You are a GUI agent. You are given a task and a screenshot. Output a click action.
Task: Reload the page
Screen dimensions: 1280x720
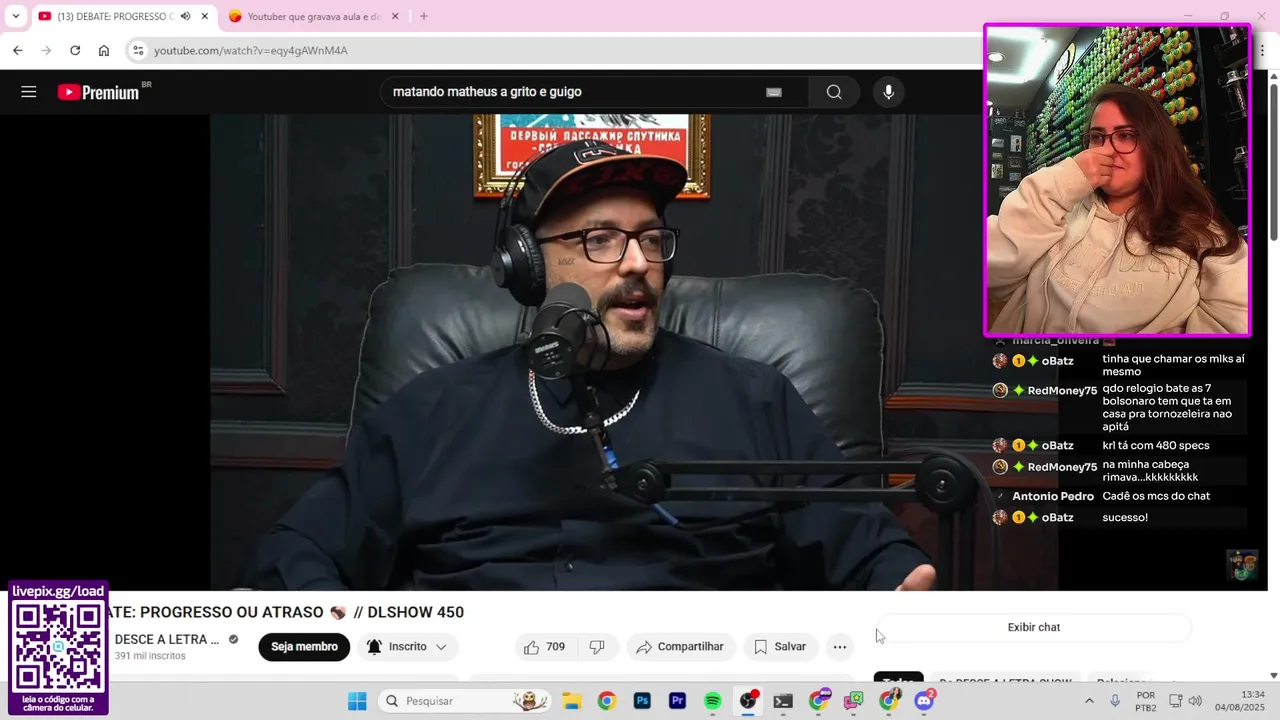point(75,50)
